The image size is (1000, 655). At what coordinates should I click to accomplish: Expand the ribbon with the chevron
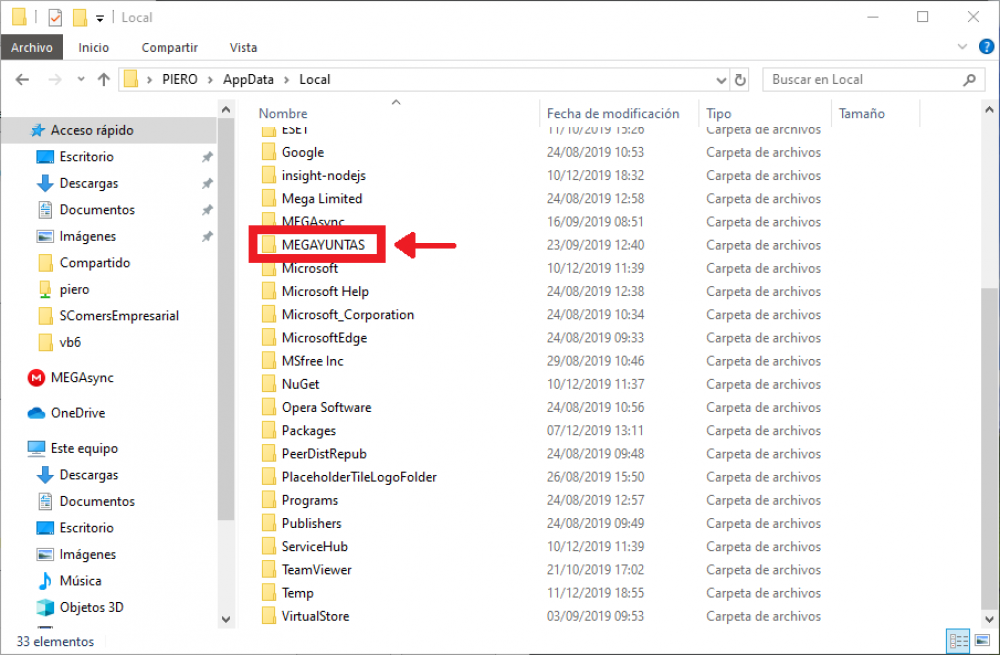[962, 47]
